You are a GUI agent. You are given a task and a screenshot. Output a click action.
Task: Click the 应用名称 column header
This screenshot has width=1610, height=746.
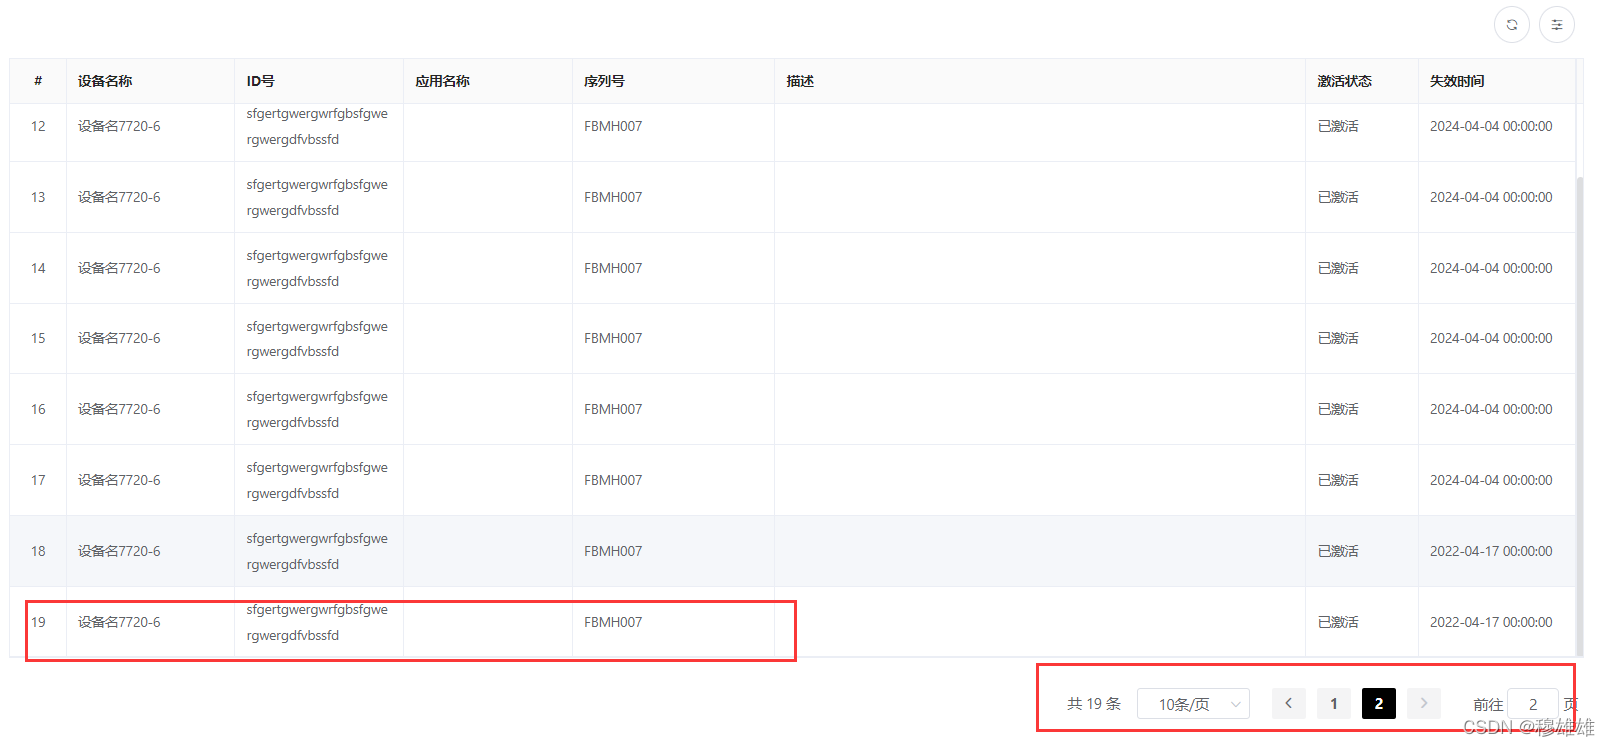[x=443, y=81]
